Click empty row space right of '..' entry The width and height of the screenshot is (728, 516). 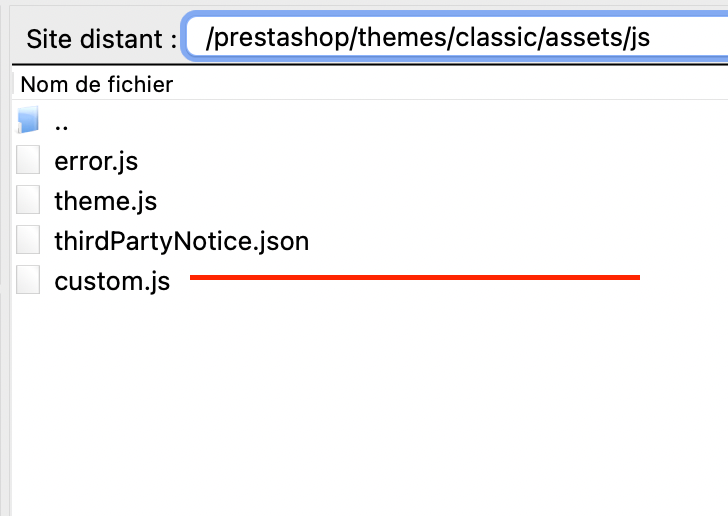(x=400, y=123)
